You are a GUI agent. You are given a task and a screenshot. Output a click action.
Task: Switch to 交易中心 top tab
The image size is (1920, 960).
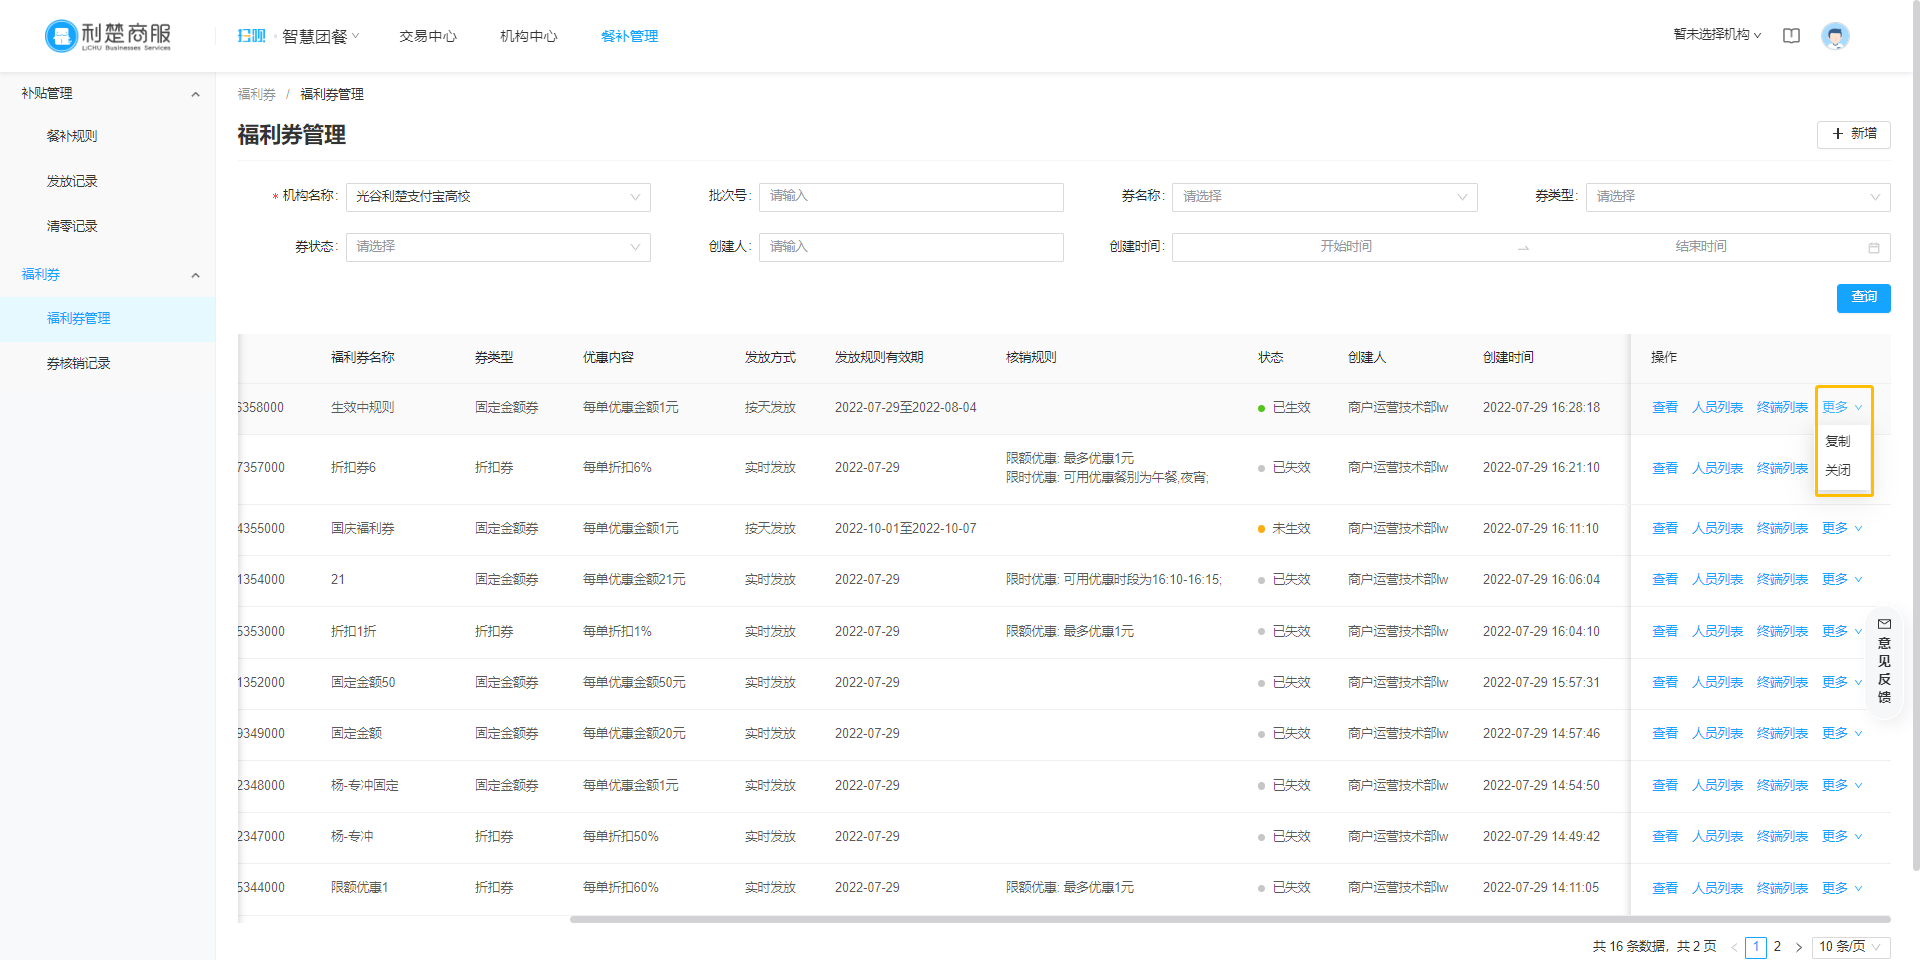tap(428, 36)
